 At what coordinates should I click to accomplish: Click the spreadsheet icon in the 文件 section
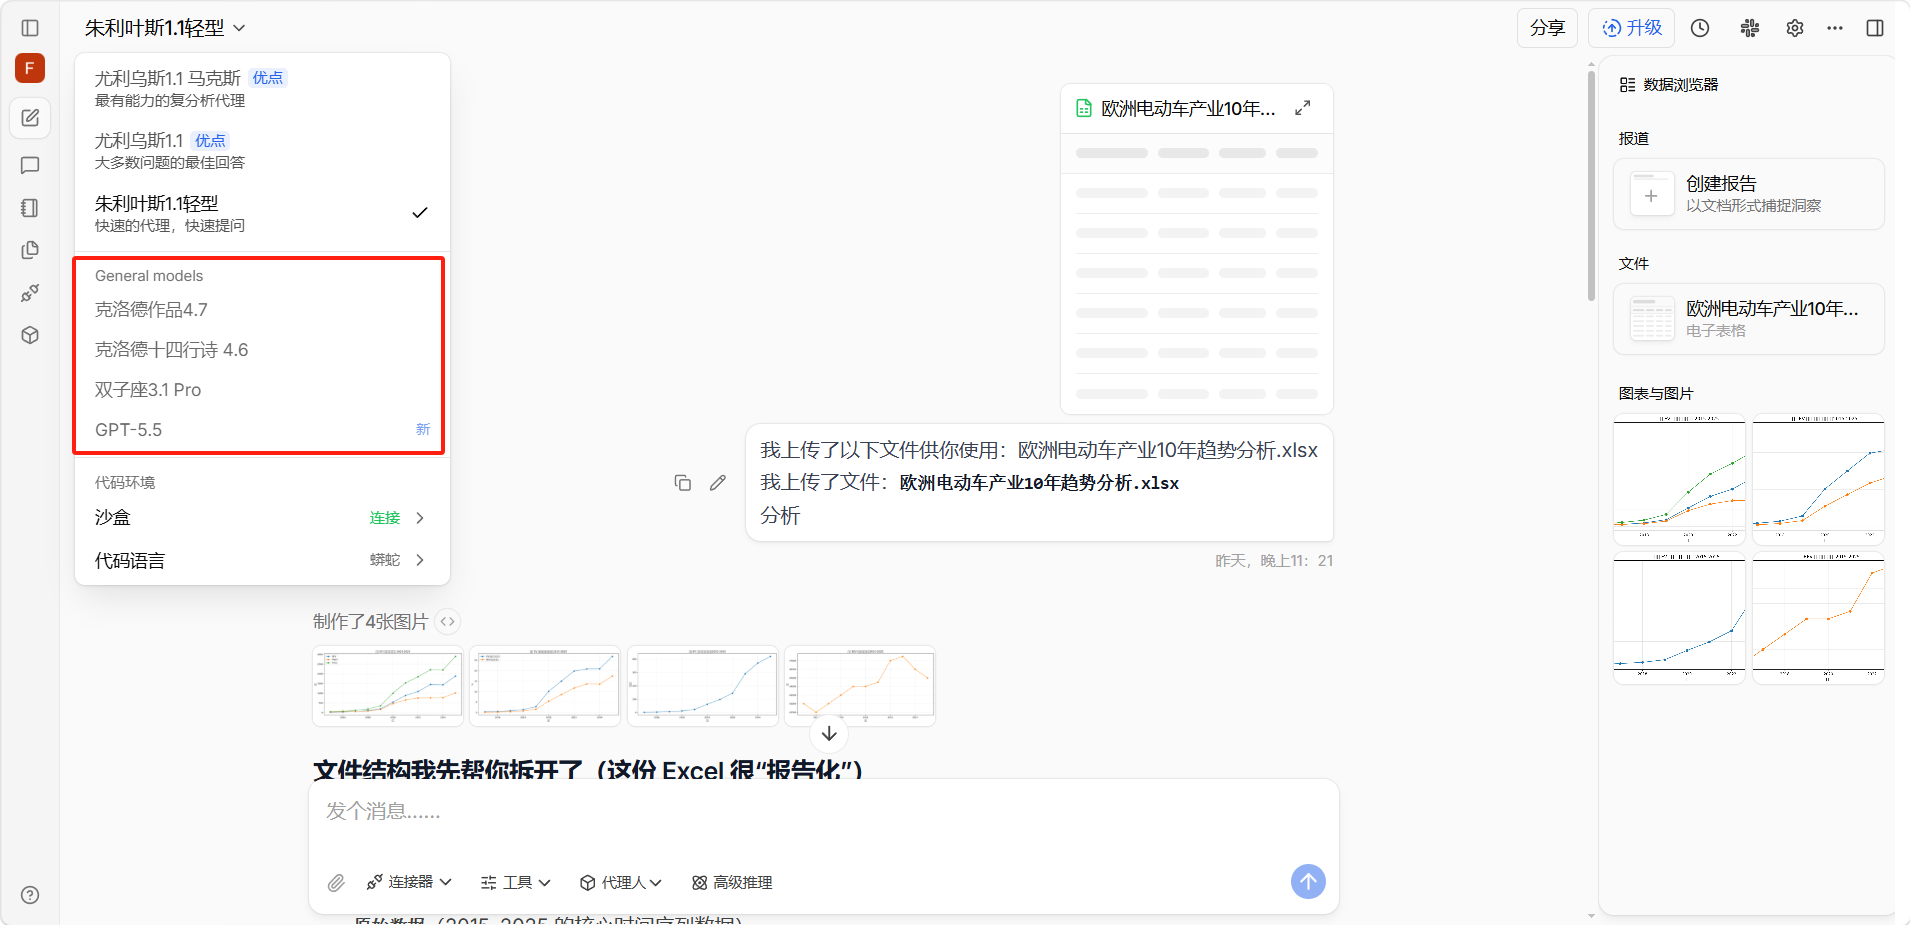pyautogui.click(x=1651, y=319)
